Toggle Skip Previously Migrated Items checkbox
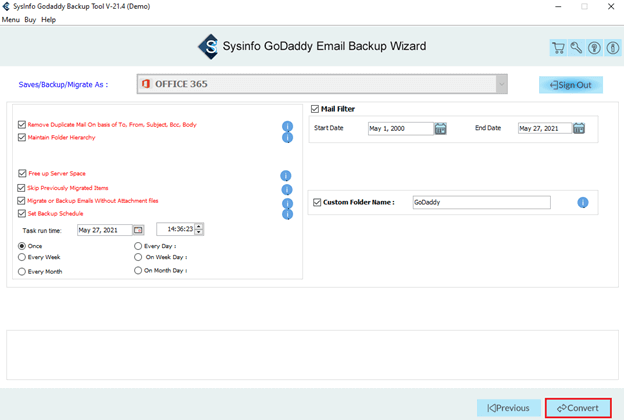 point(21,188)
